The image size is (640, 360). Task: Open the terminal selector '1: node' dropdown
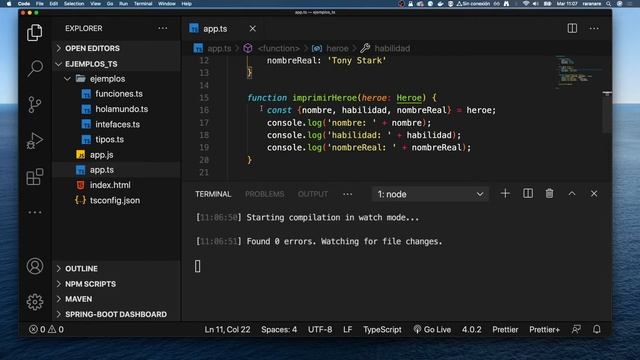(x=430, y=194)
